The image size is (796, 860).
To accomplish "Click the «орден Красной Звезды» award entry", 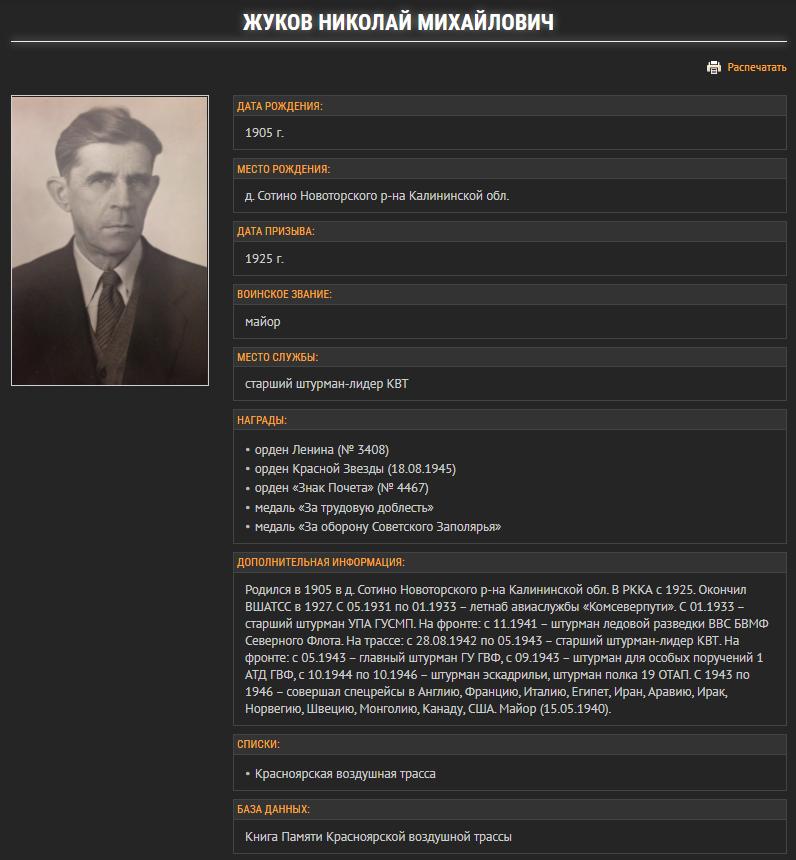I will [x=355, y=469].
